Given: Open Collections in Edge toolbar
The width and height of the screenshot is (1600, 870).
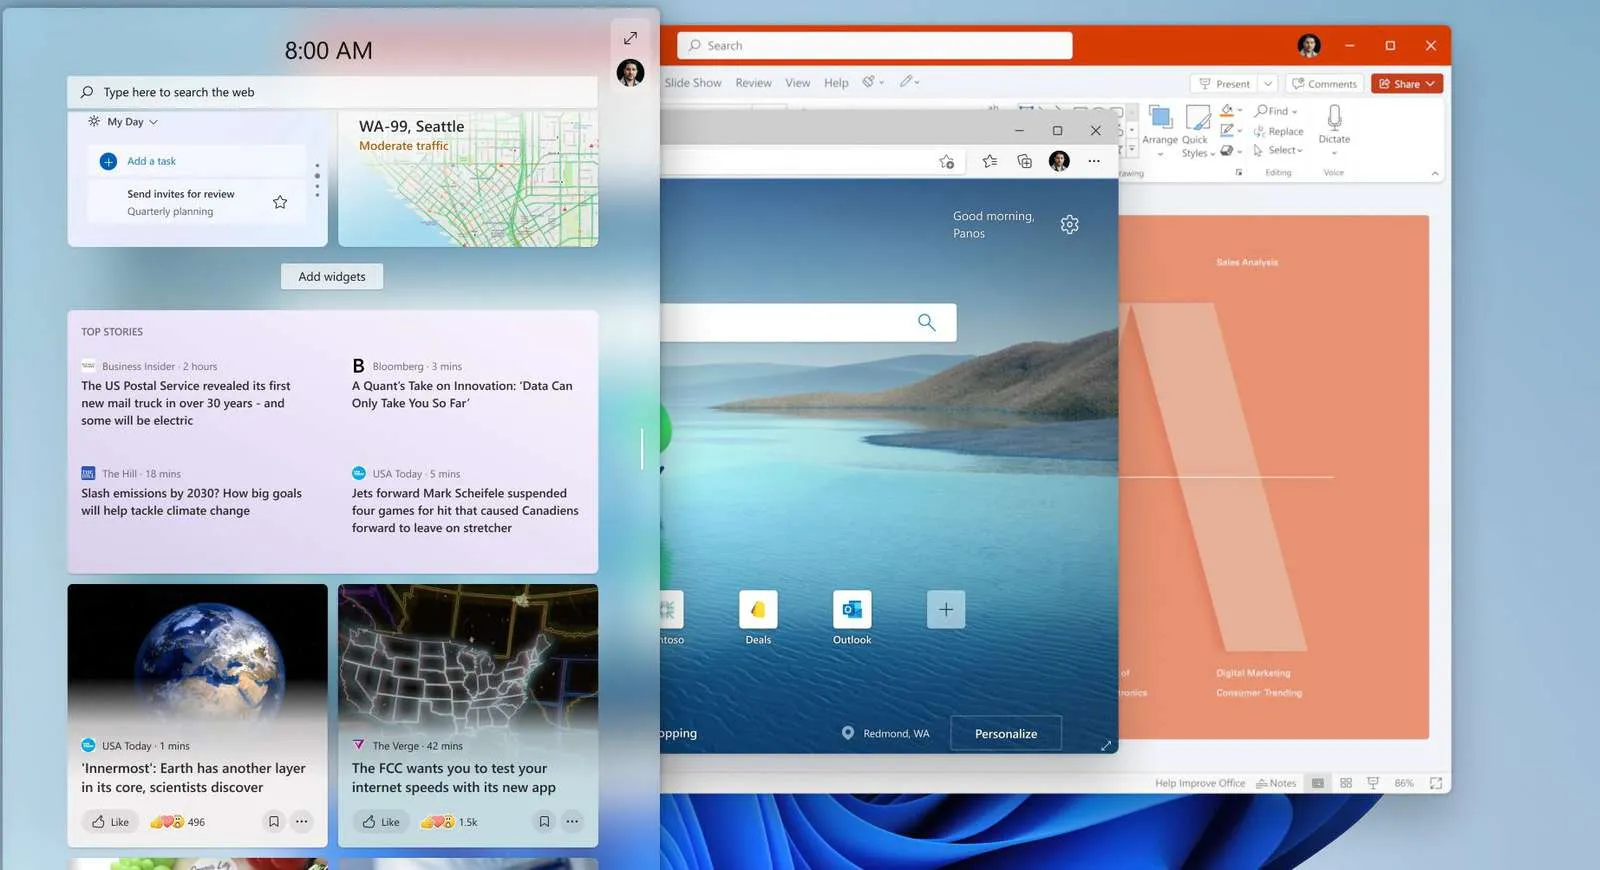Looking at the screenshot, I should [1024, 161].
